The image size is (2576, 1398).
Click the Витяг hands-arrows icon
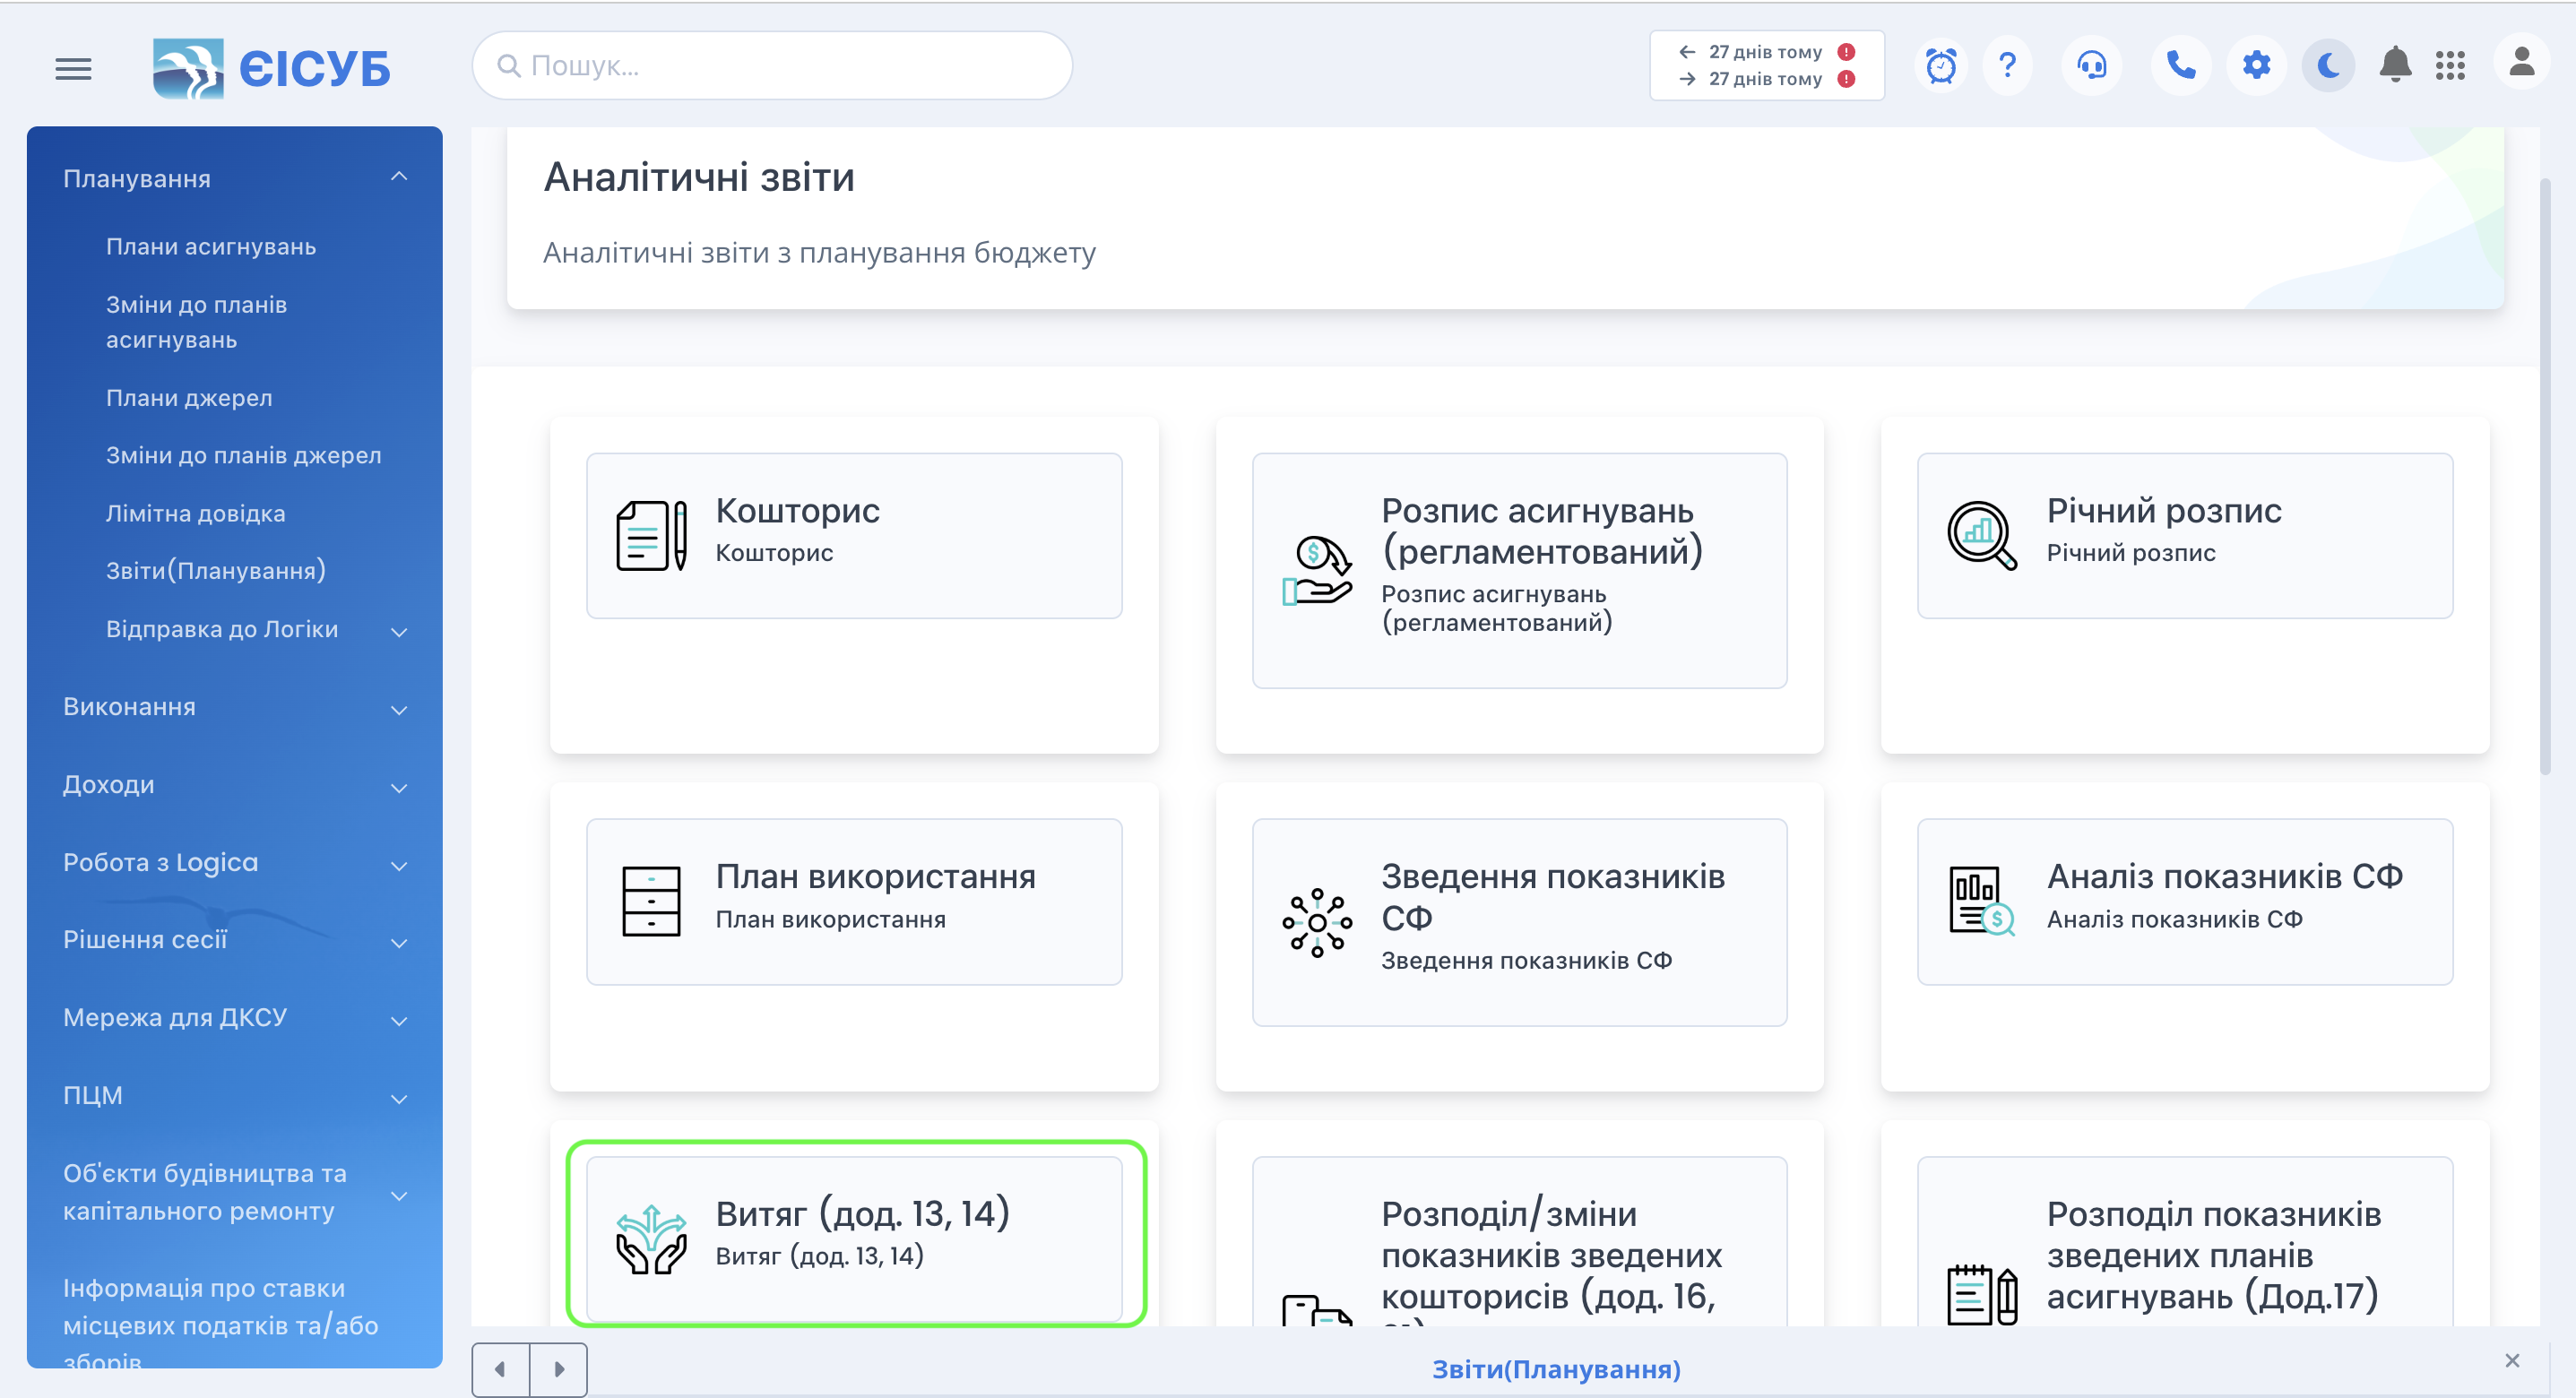651,1239
